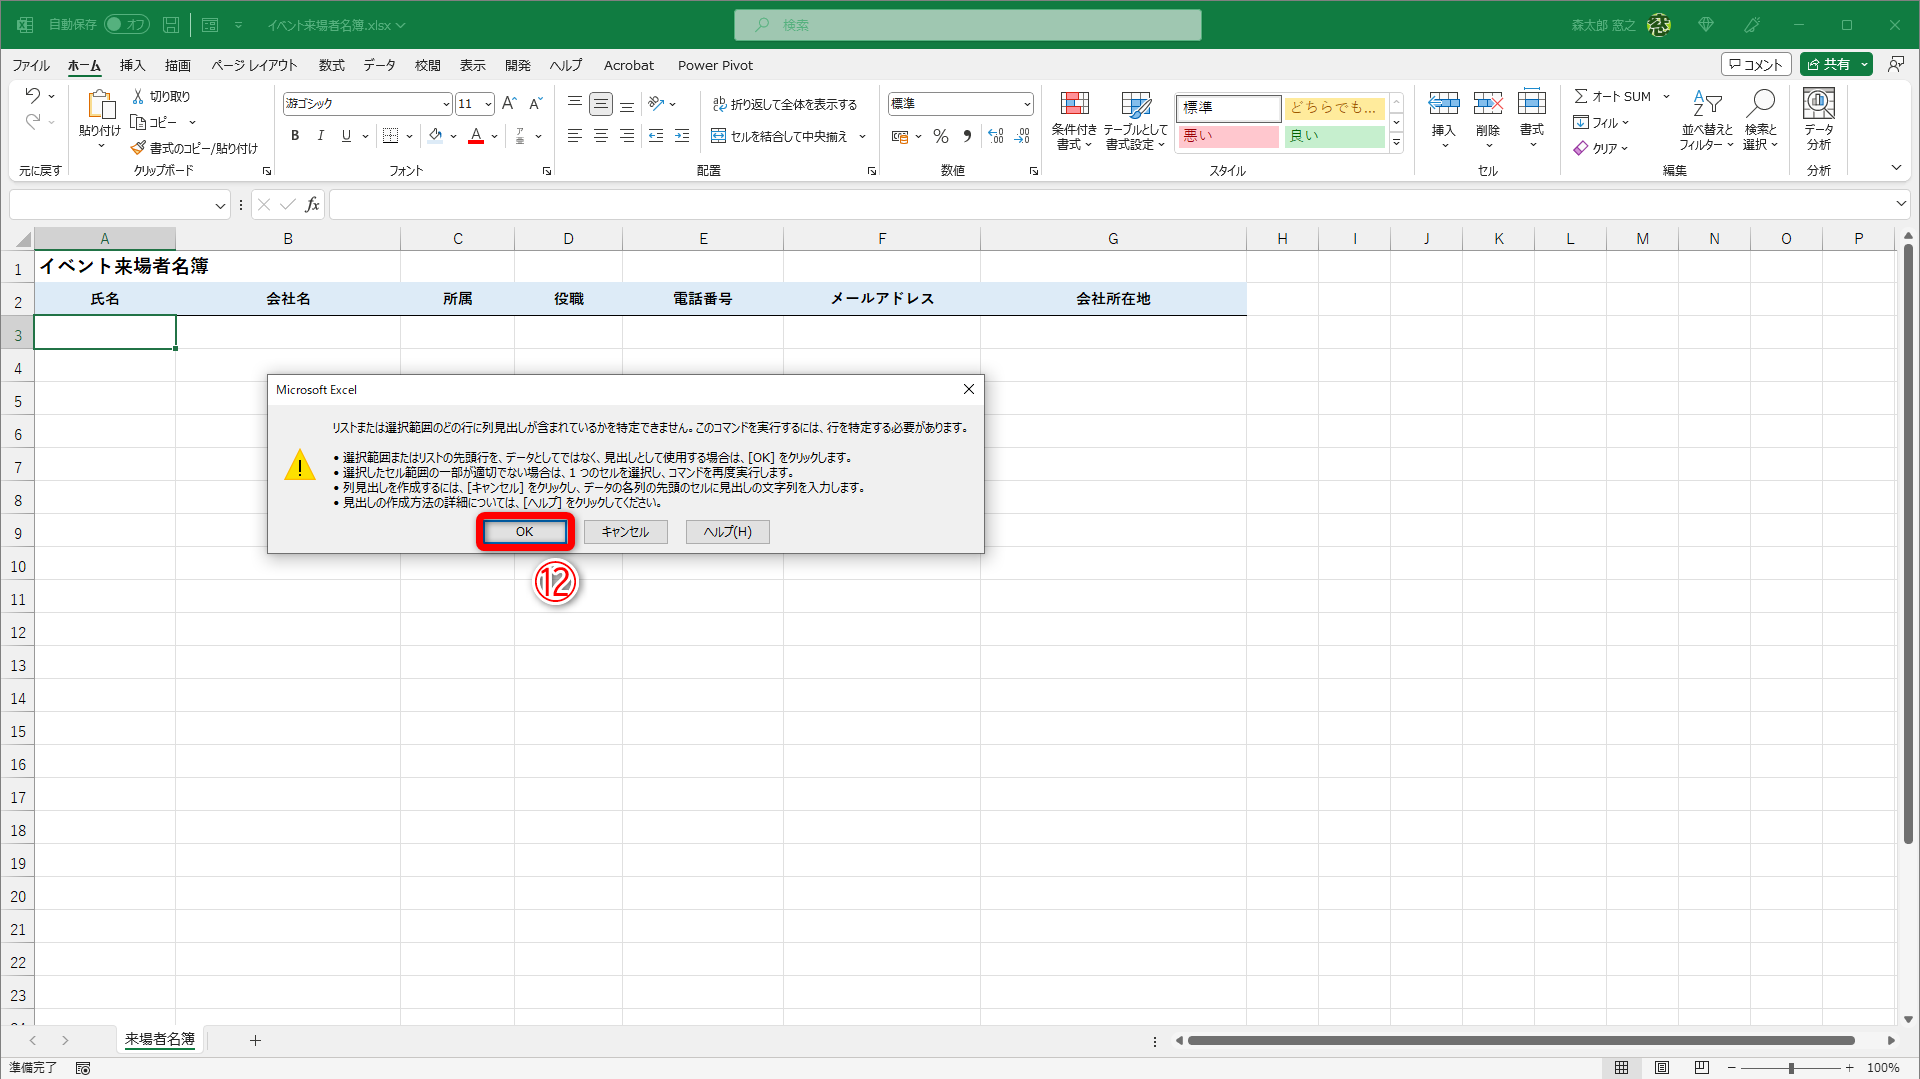The image size is (1920, 1079).
Task: Open Find and Select menu
Action: (1761, 120)
